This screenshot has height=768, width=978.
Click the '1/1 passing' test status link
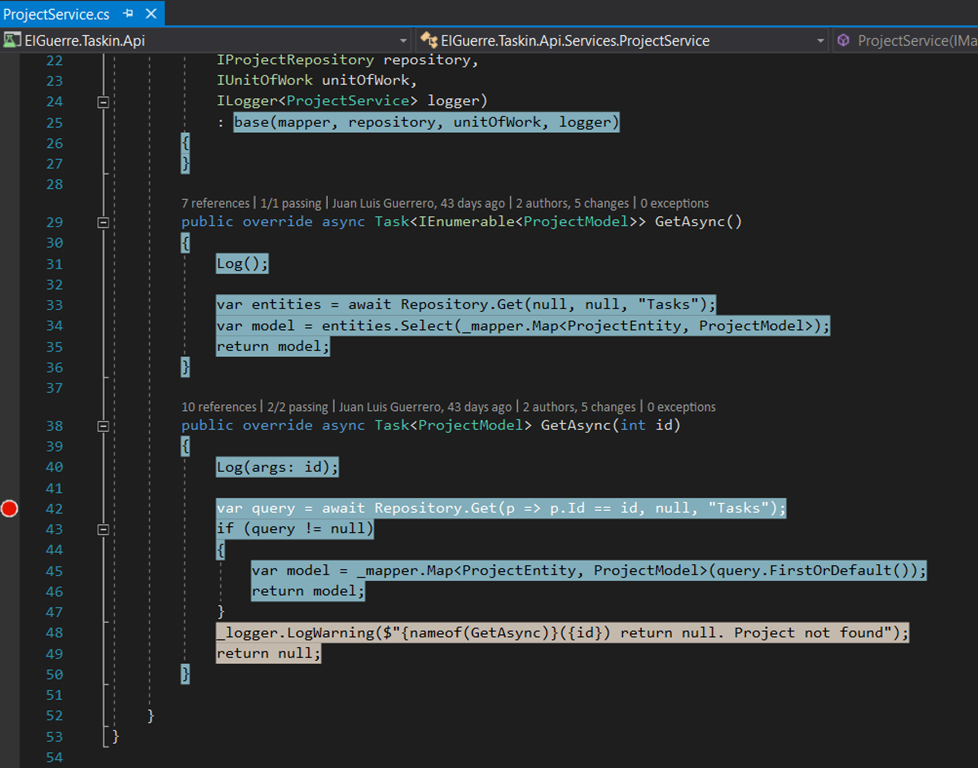pyautogui.click(x=293, y=203)
